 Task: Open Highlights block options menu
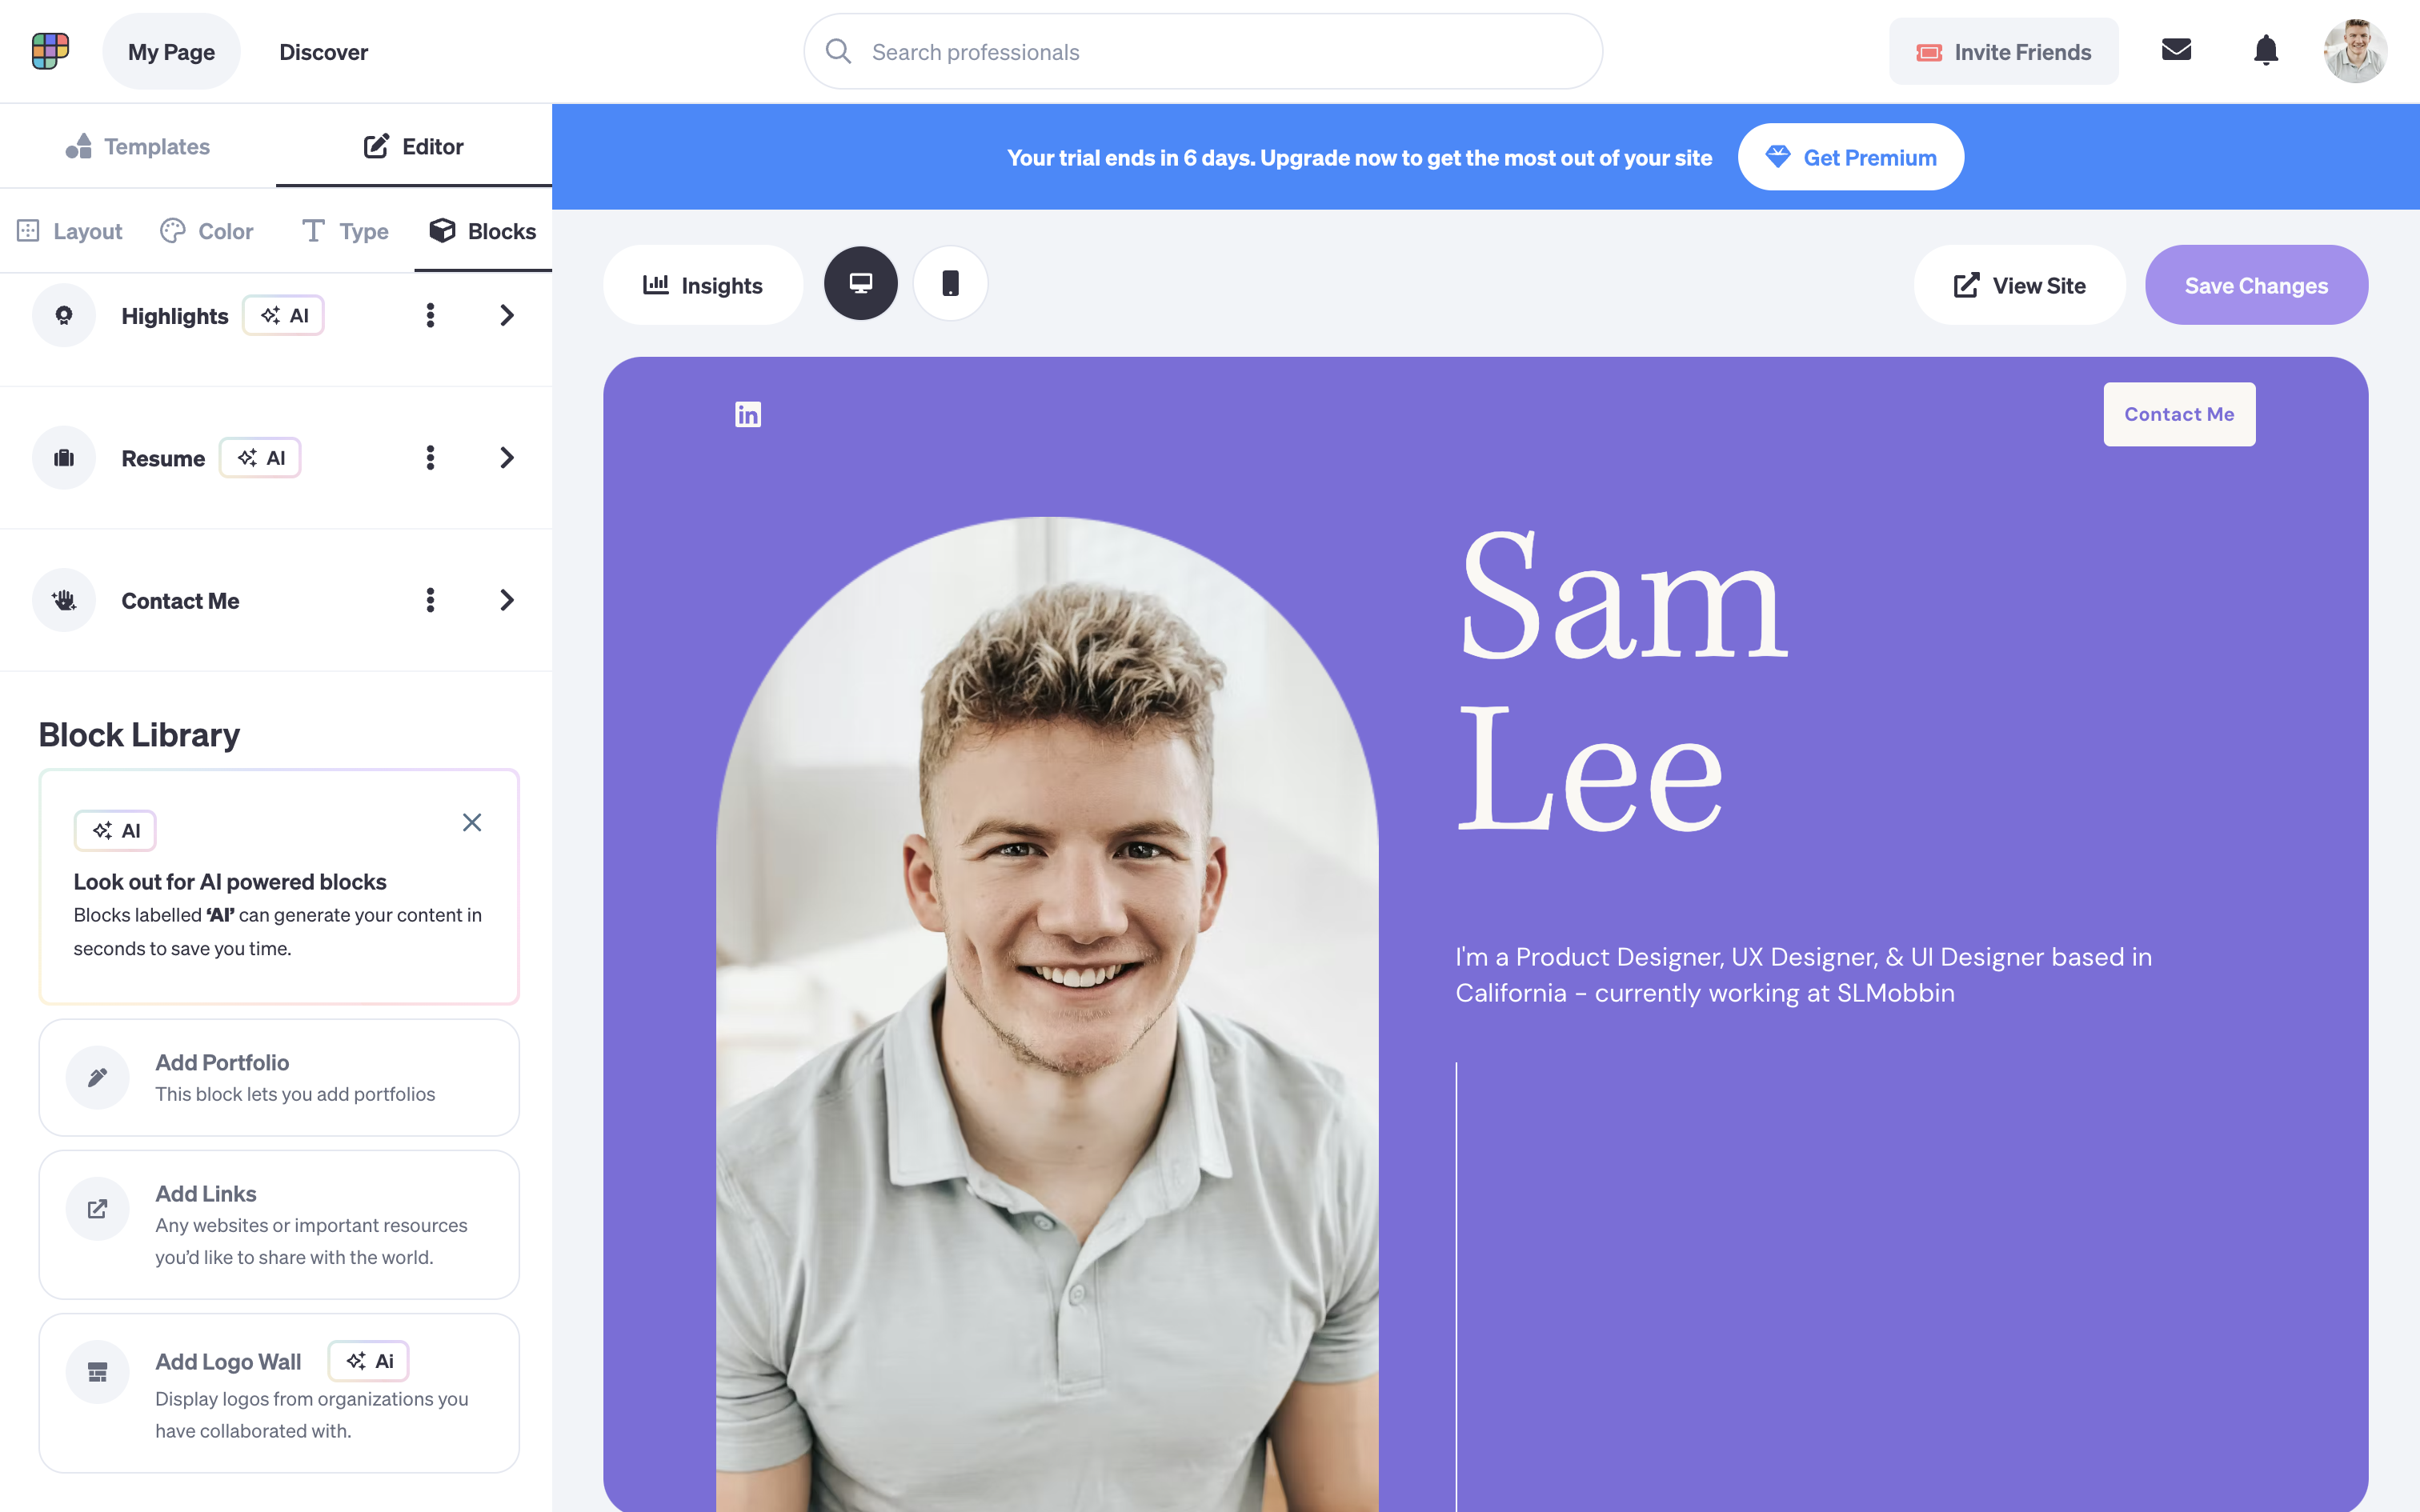[x=430, y=315]
